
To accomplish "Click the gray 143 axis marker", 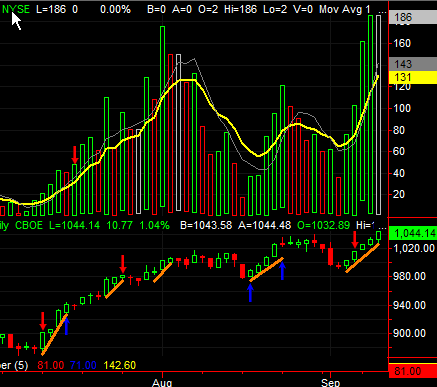I will click(413, 64).
